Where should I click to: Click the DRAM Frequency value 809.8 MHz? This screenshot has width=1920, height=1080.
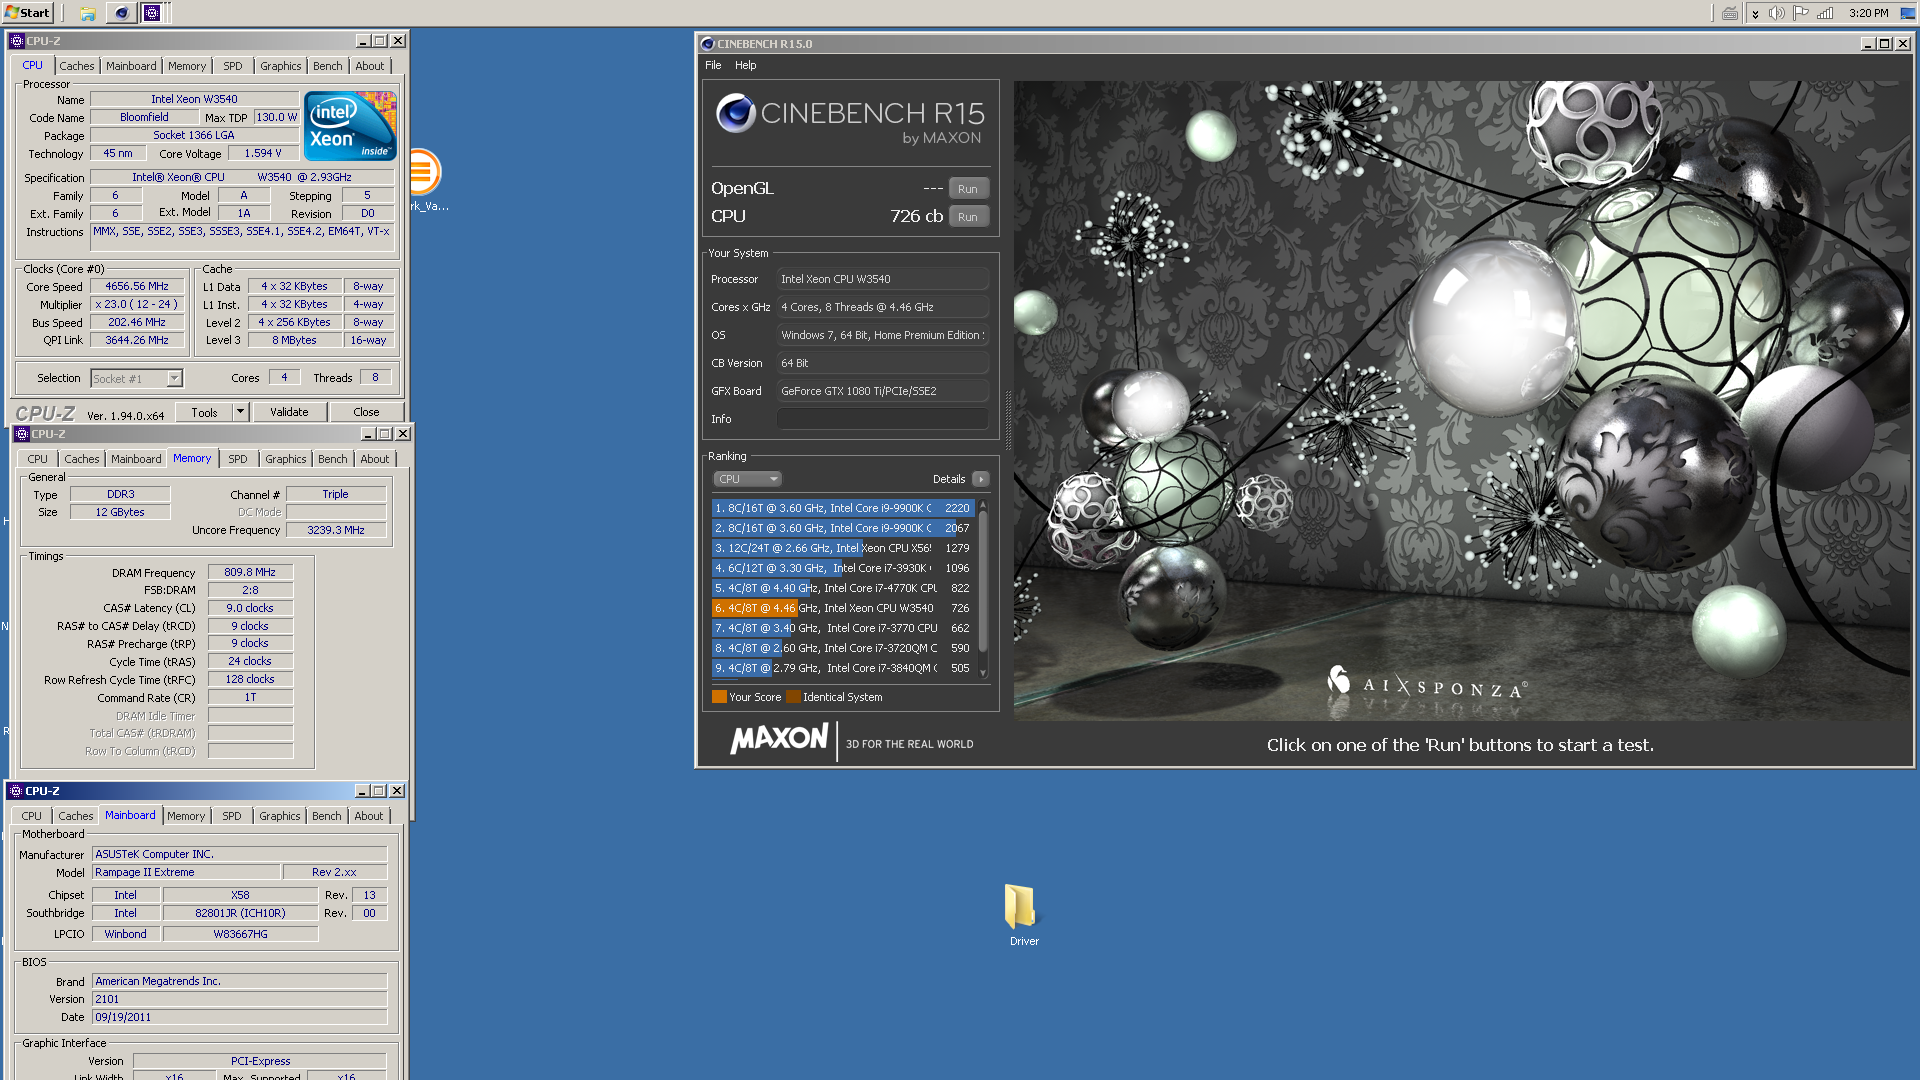(250, 572)
